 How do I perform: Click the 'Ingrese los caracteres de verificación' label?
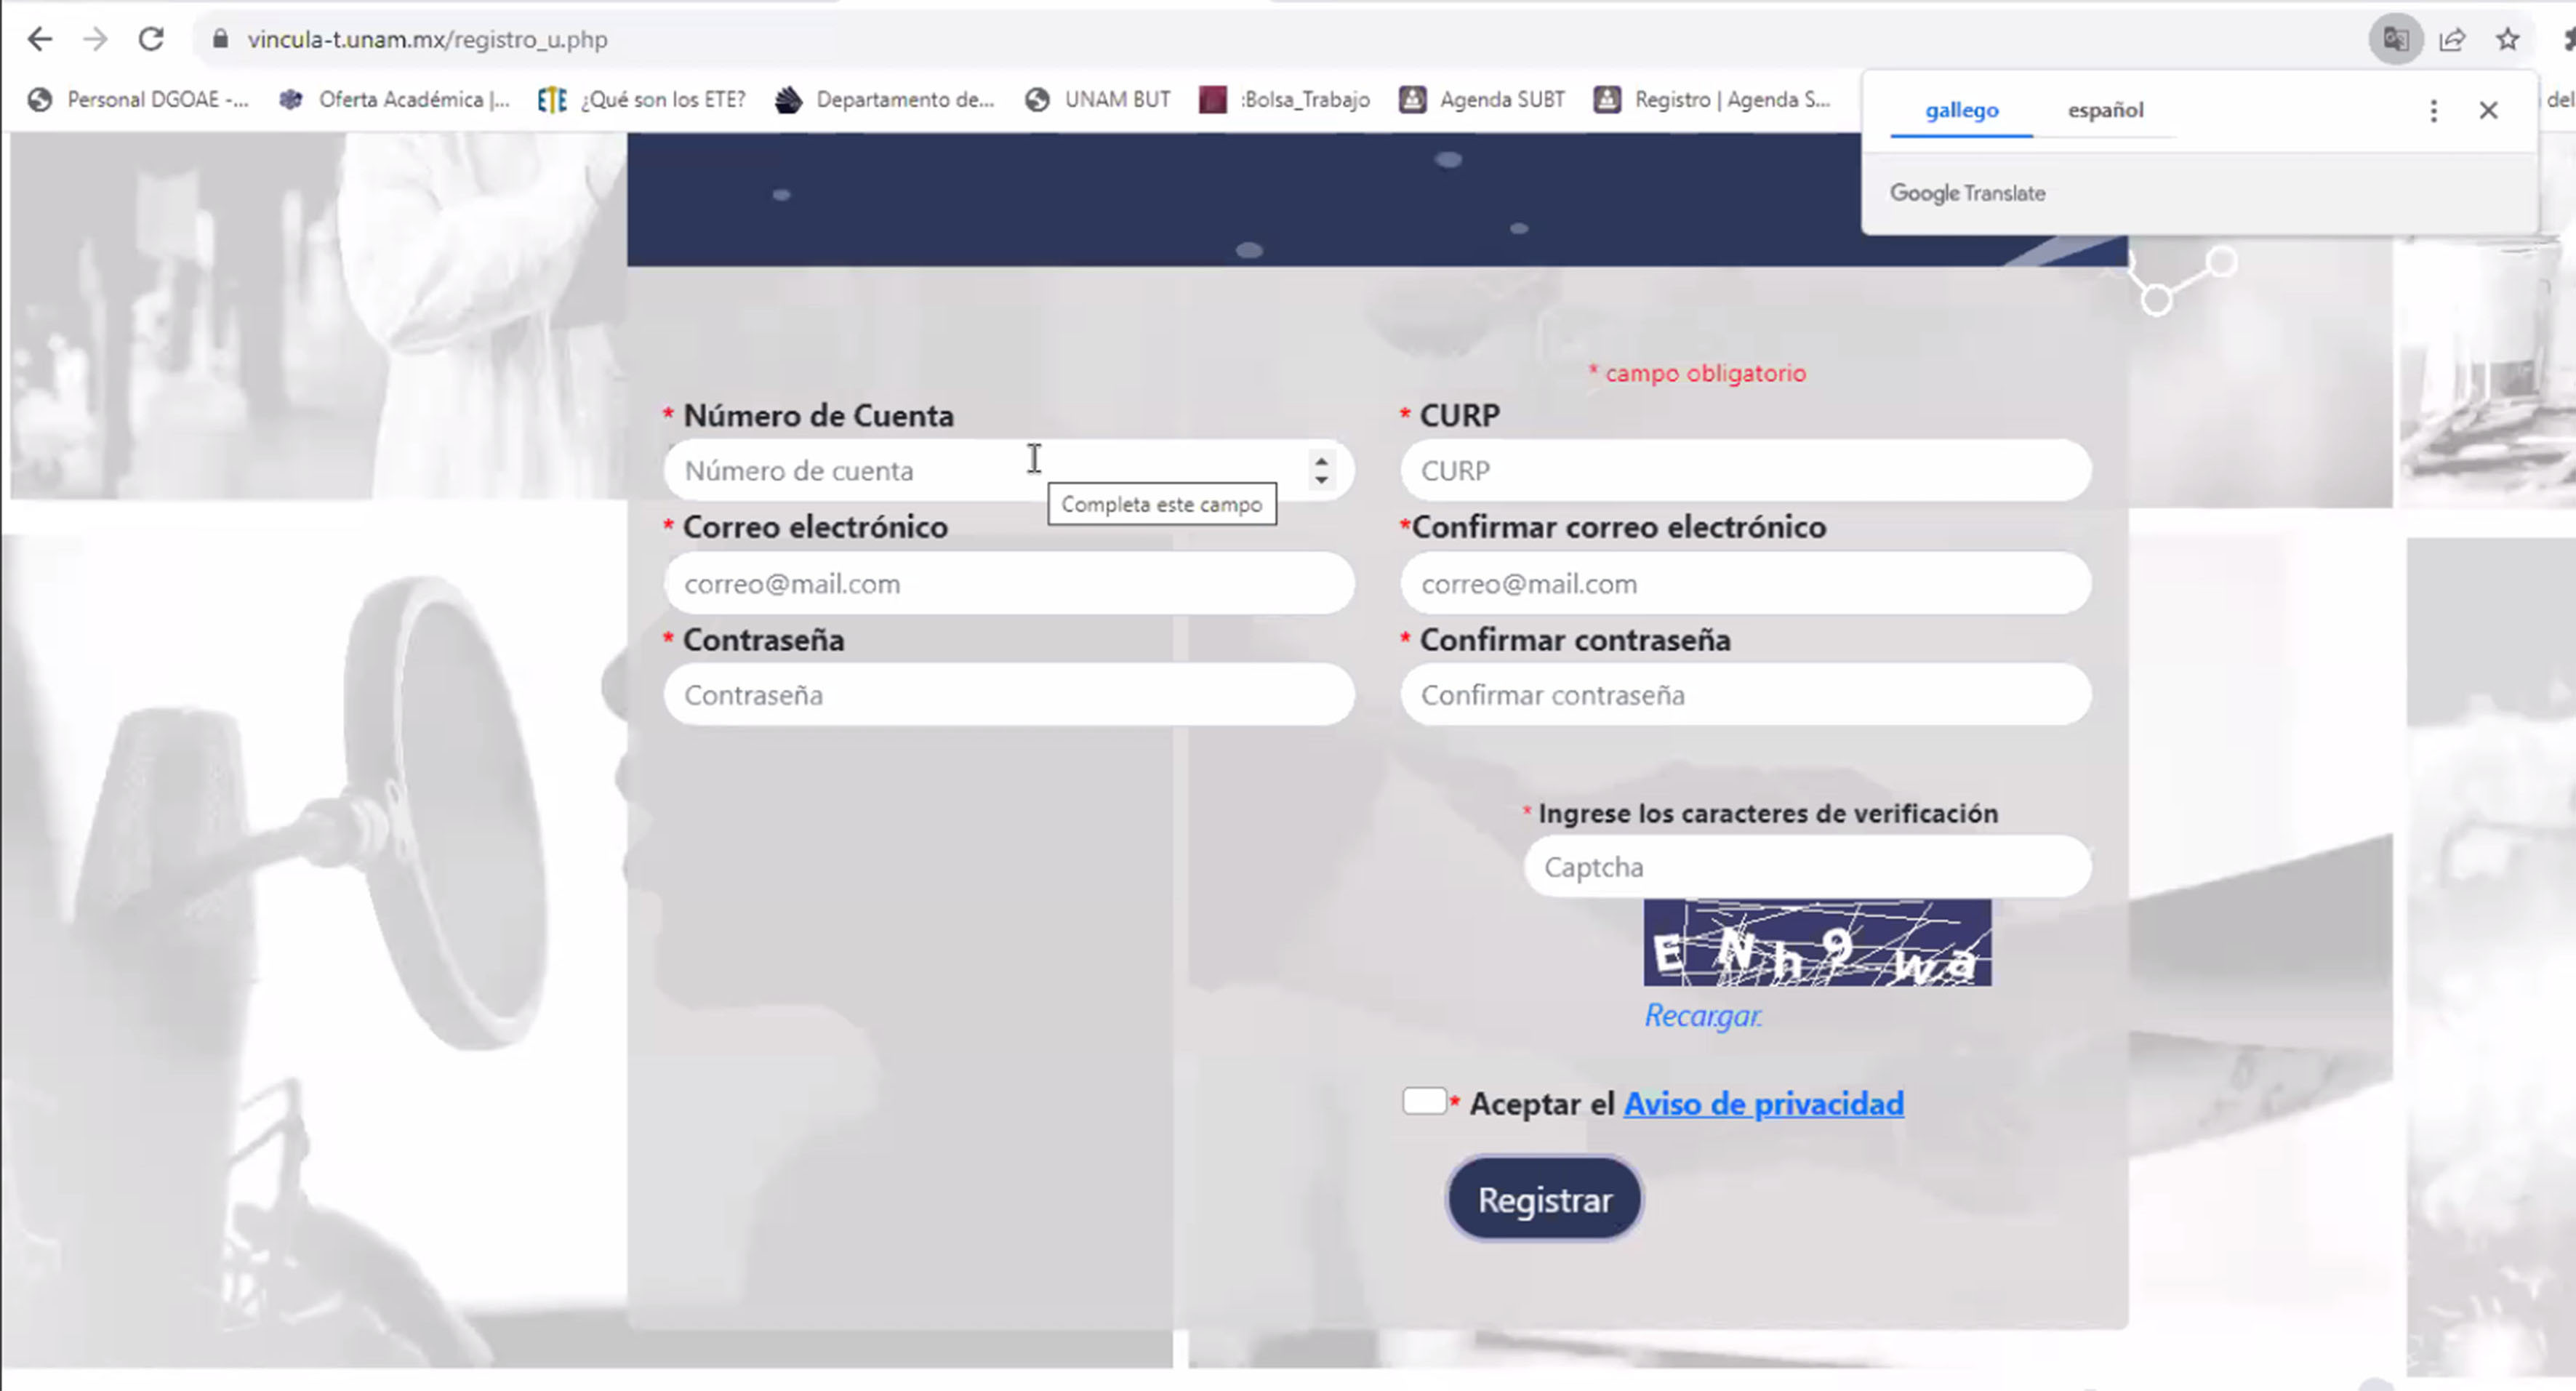click(x=1767, y=813)
